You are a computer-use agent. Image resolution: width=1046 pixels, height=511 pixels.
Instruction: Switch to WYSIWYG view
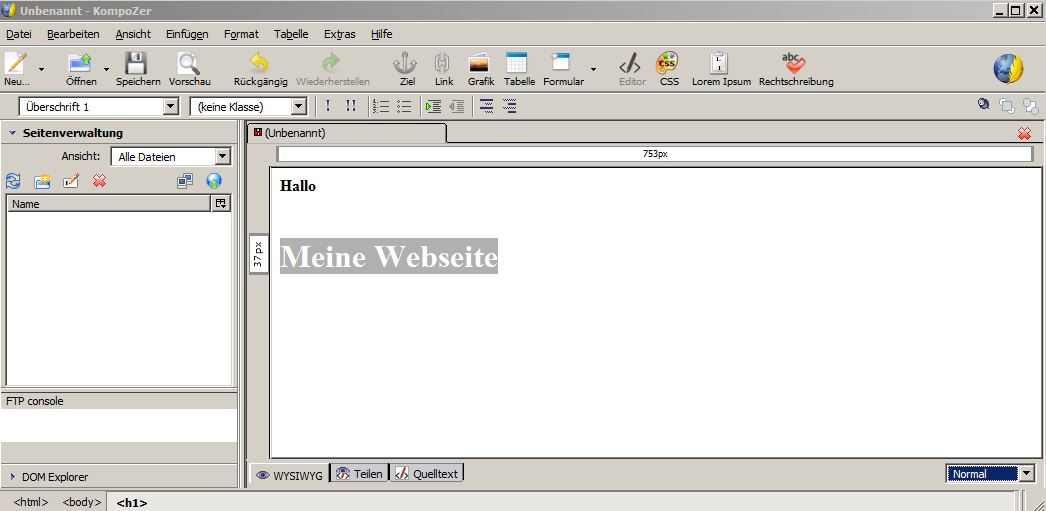pyautogui.click(x=289, y=474)
